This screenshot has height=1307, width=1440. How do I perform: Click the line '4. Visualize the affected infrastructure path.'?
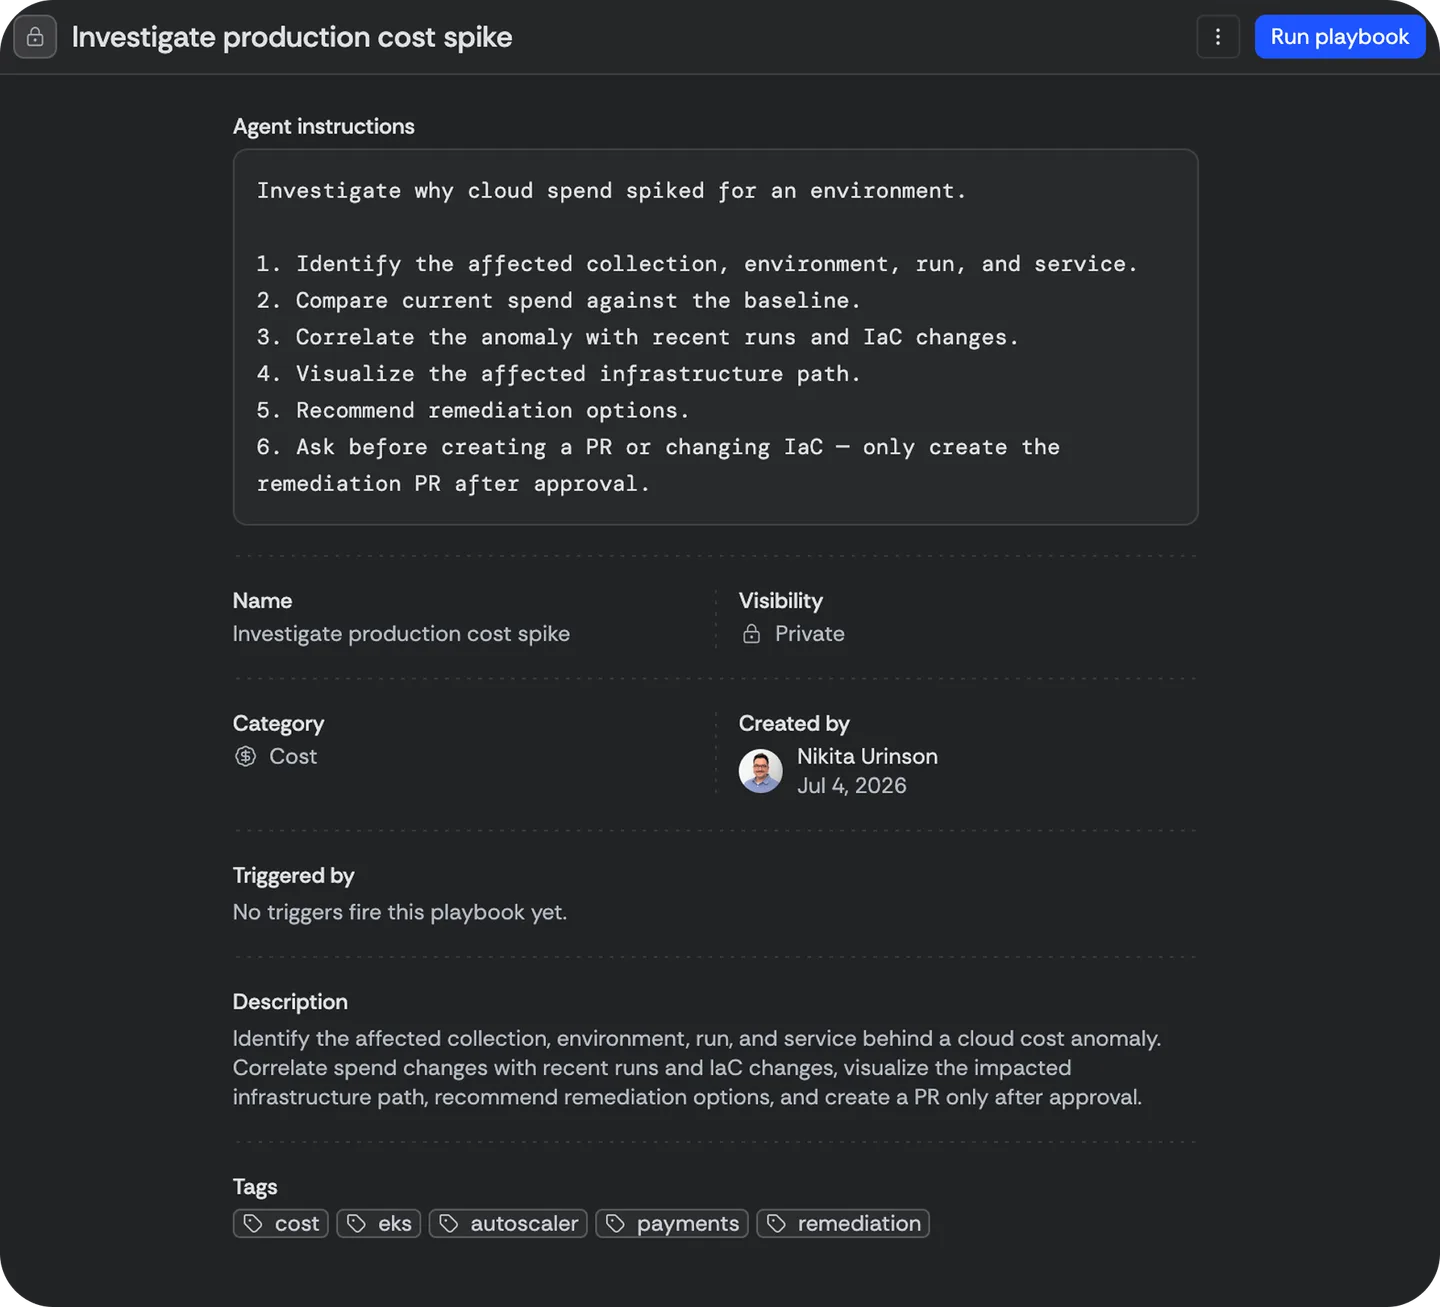pos(558,374)
